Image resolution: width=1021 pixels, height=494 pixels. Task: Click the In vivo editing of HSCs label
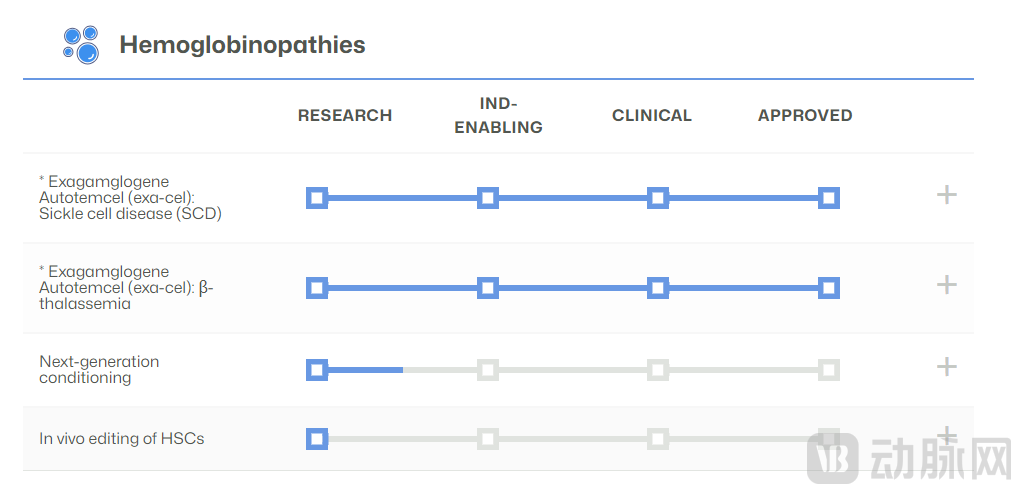(x=122, y=438)
